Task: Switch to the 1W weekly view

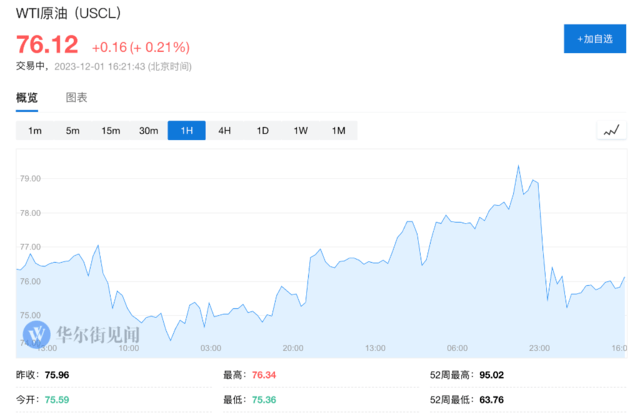Action: pyautogui.click(x=300, y=131)
